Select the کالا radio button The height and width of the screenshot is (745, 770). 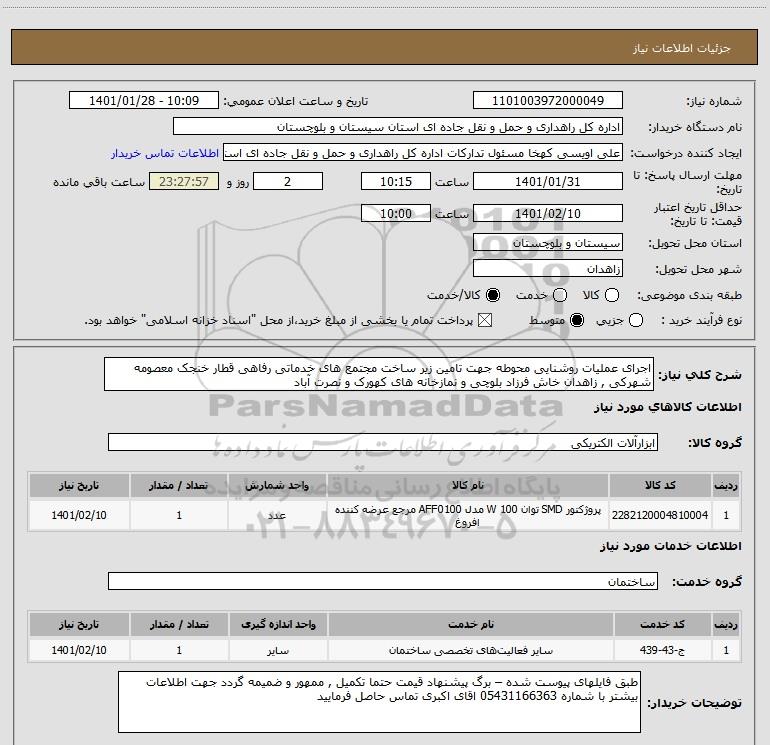tap(612, 295)
